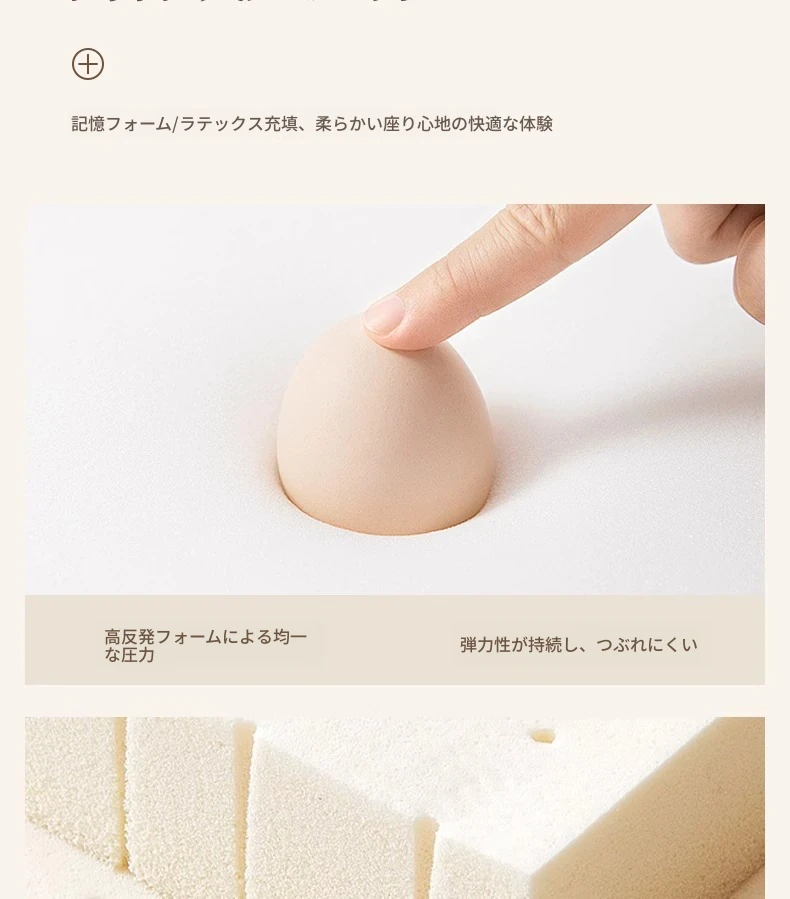Click the small hole in the latex foam
This screenshot has width=790, height=899.
coord(543,736)
